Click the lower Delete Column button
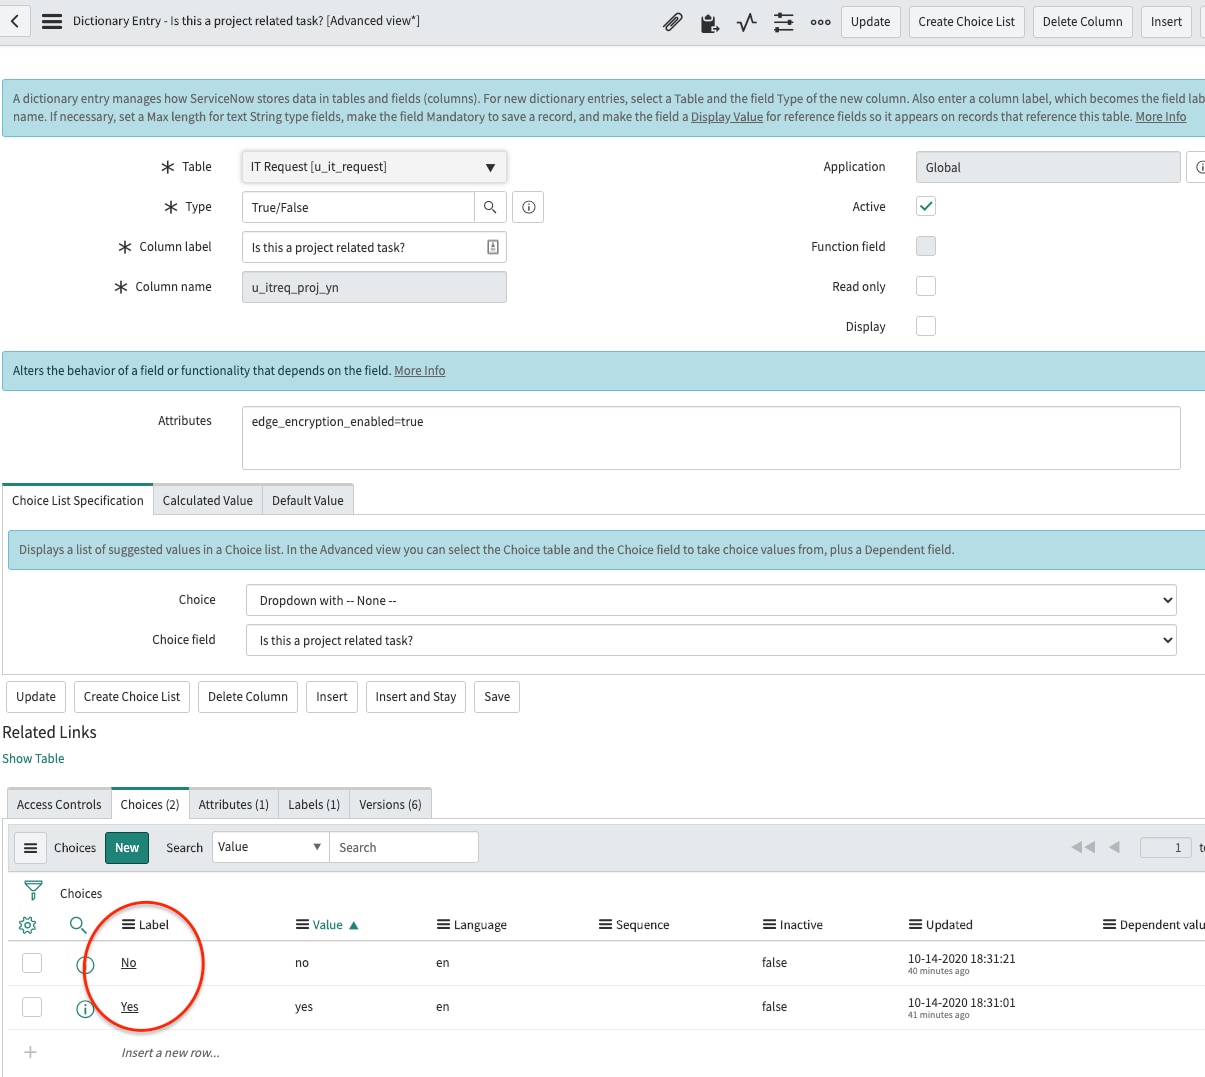 [248, 697]
